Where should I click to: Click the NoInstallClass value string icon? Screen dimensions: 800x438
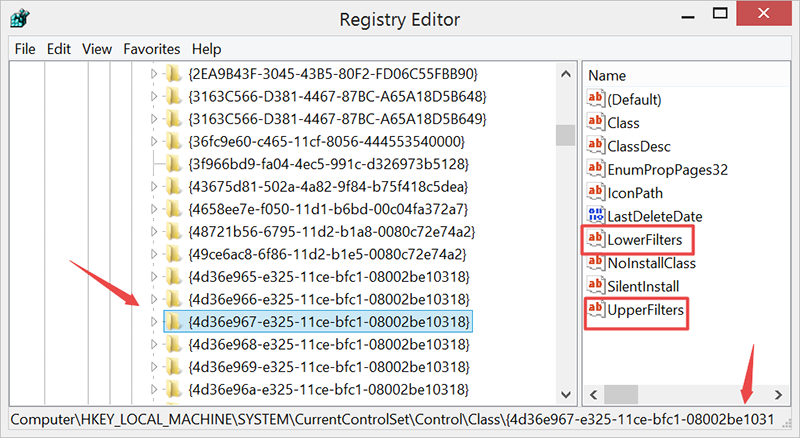click(x=595, y=262)
